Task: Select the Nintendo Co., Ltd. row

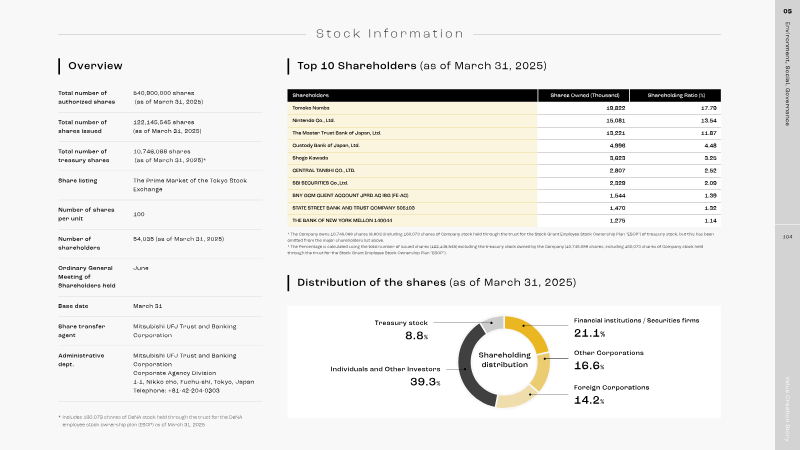Action: pyautogui.click(x=504, y=120)
